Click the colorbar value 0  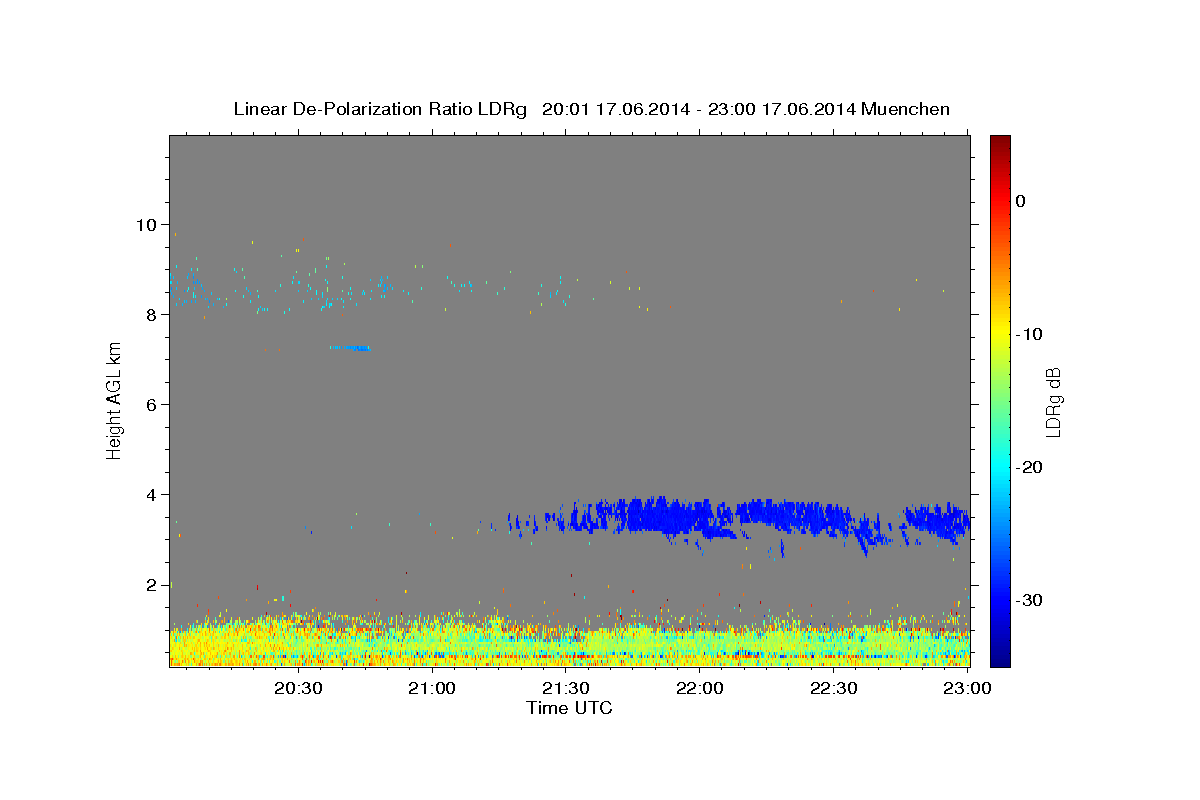(1021, 201)
